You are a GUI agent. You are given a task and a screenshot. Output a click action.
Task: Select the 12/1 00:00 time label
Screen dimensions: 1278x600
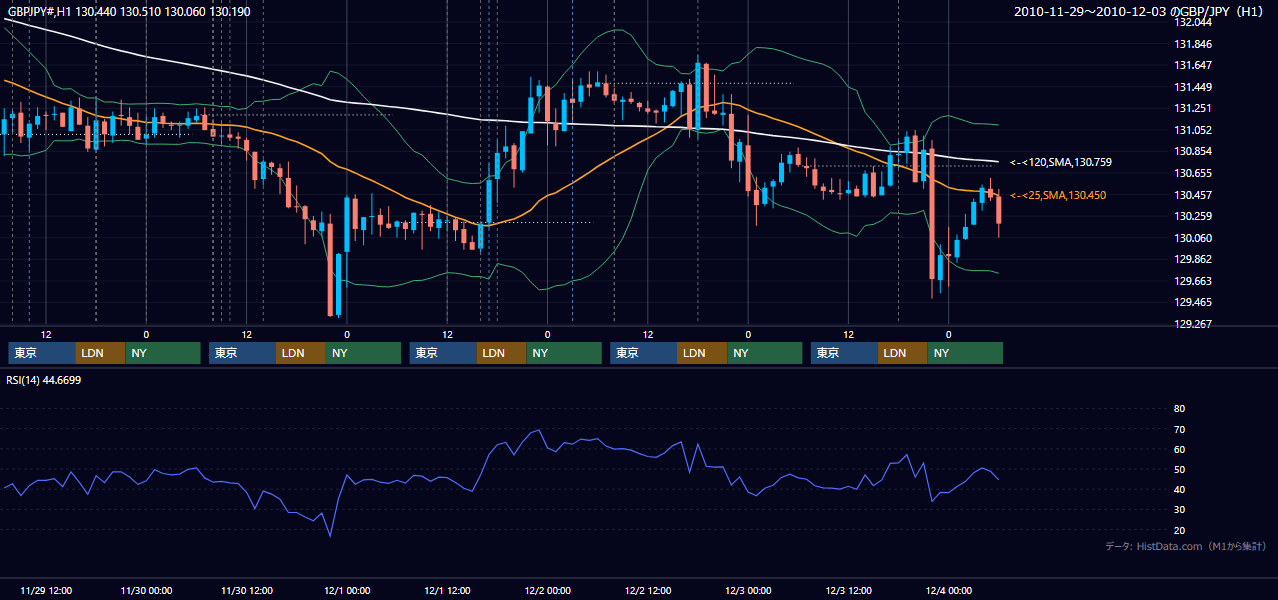click(347, 590)
